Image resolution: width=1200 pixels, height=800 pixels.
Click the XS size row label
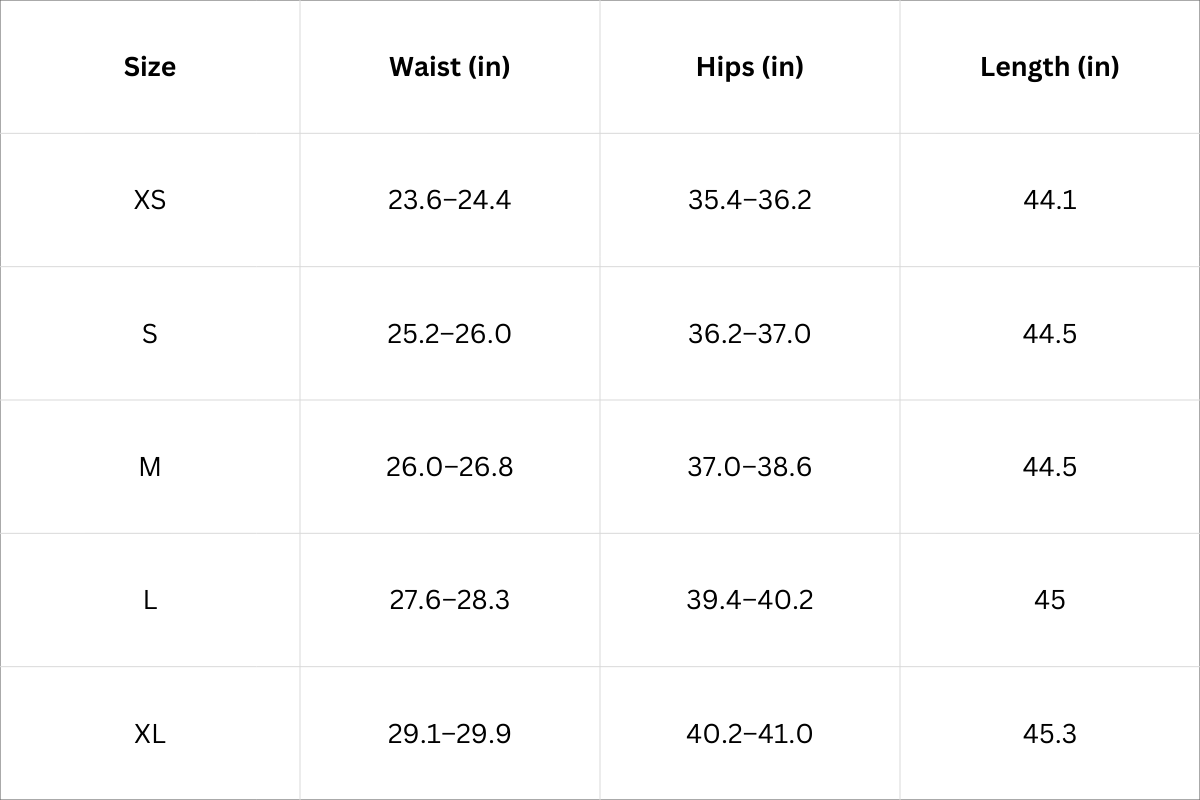[150, 200]
